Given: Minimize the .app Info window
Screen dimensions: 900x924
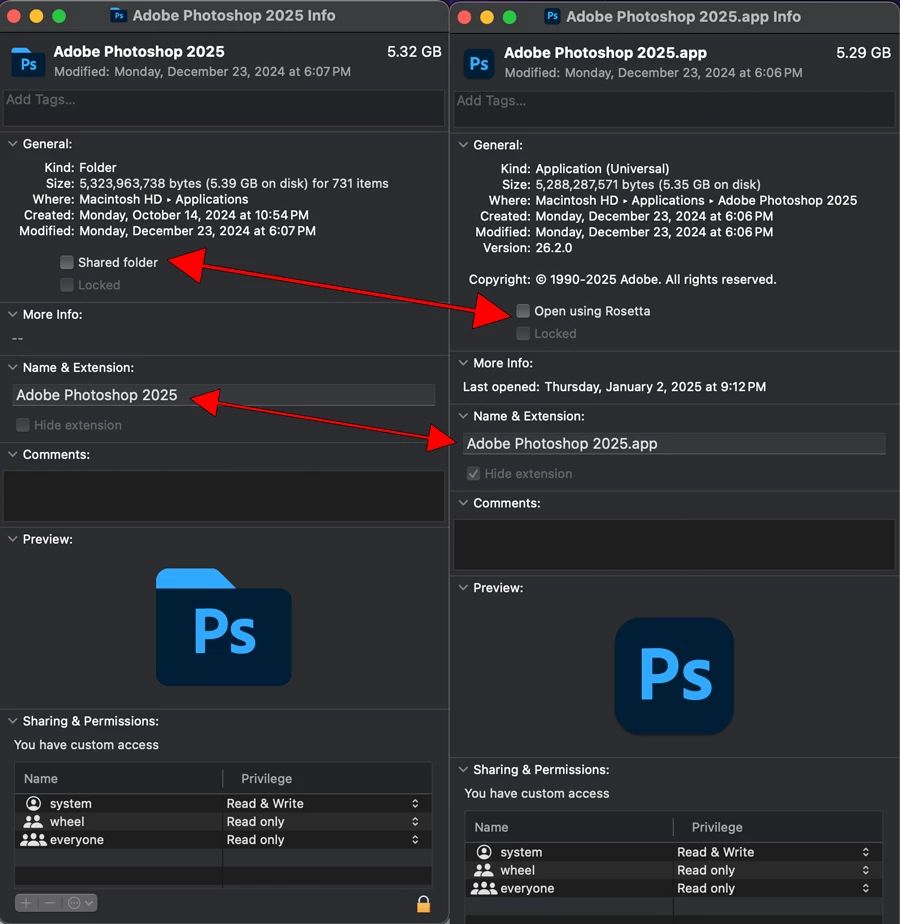Looking at the screenshot, I should pyautogui.click(x=487, y=17).
